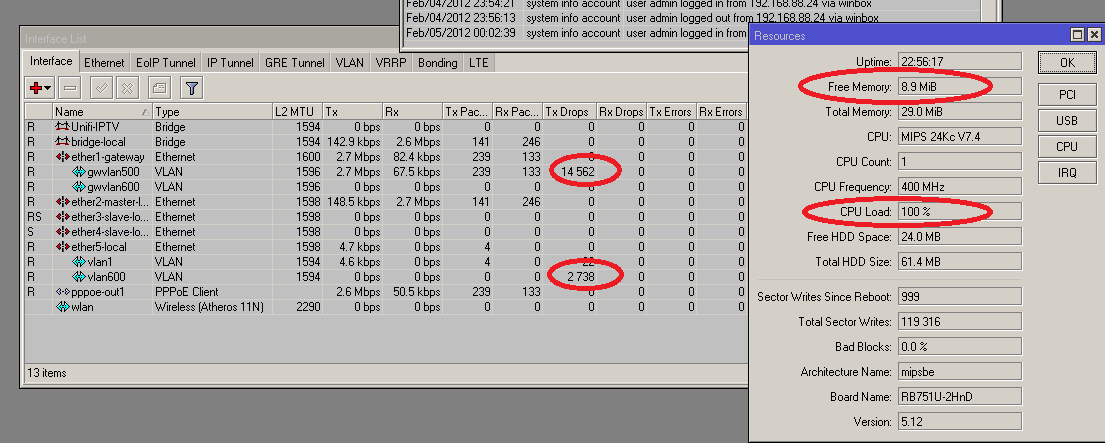Maximize the Resources window
1105x443 pixels.
(x=1078, y=35)
